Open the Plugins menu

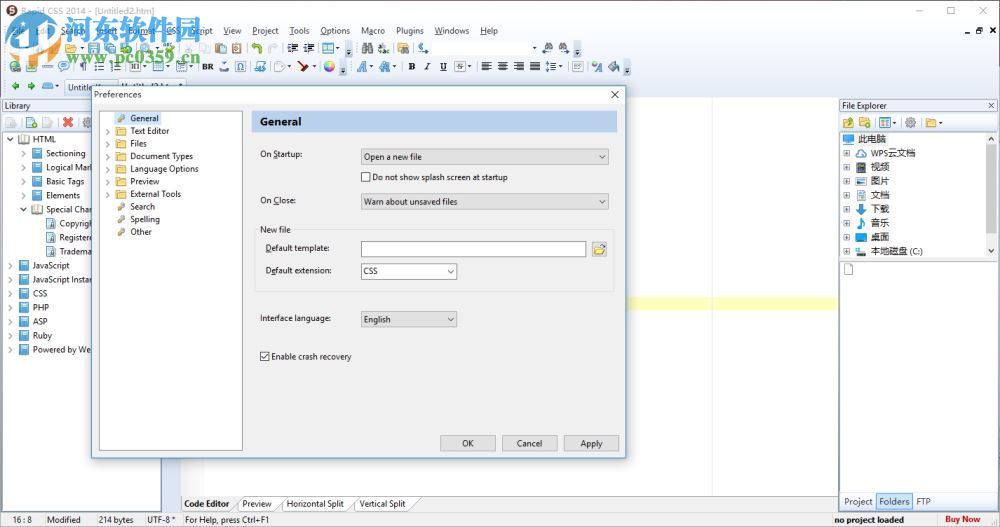[409, 31]
